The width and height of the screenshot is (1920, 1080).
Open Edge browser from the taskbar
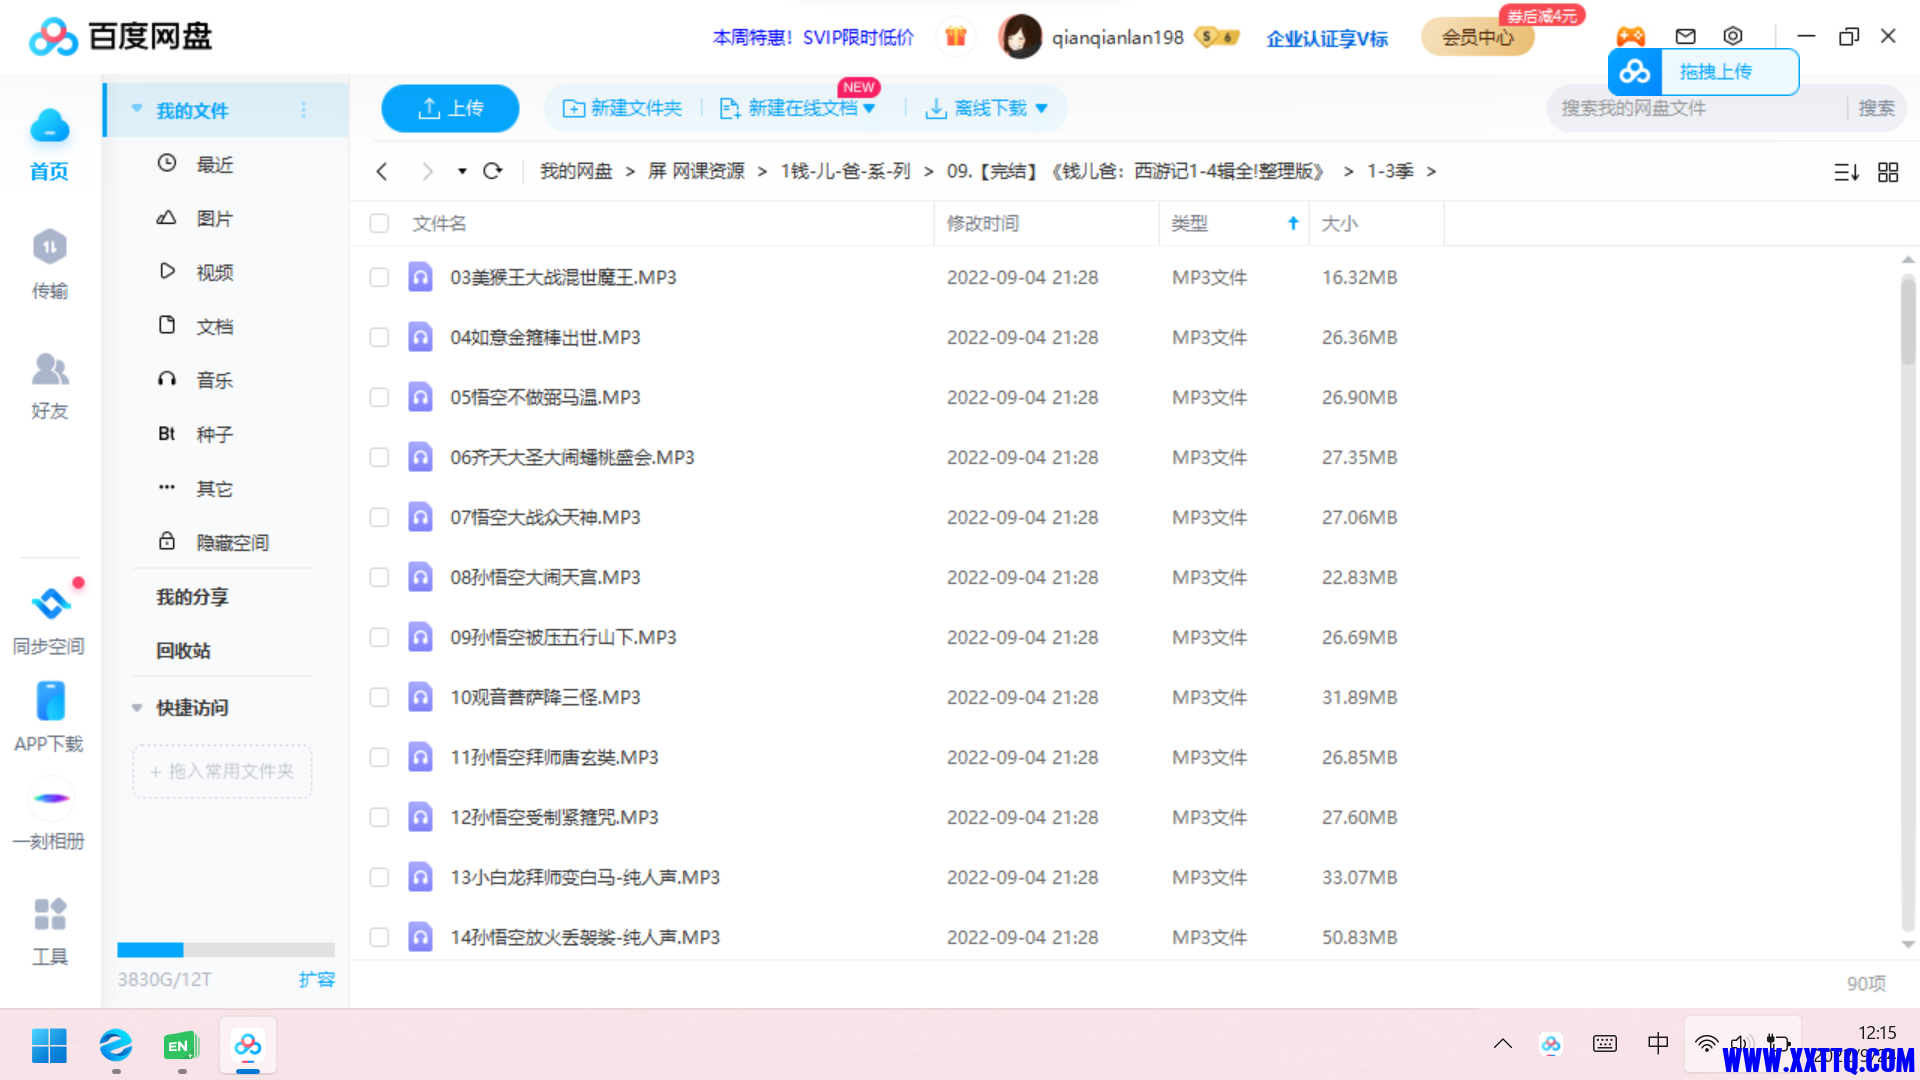pyautogui.click(x=116, y=1046)
